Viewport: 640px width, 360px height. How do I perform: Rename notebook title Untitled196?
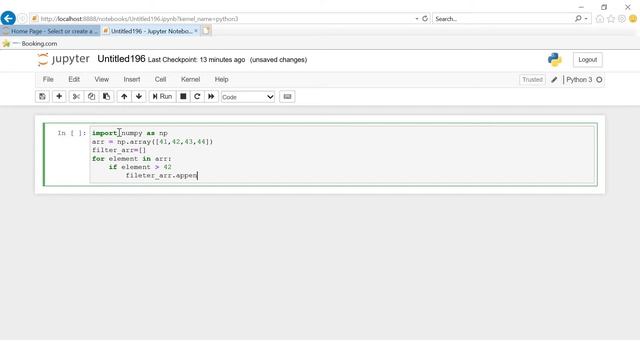coord(121,59)
